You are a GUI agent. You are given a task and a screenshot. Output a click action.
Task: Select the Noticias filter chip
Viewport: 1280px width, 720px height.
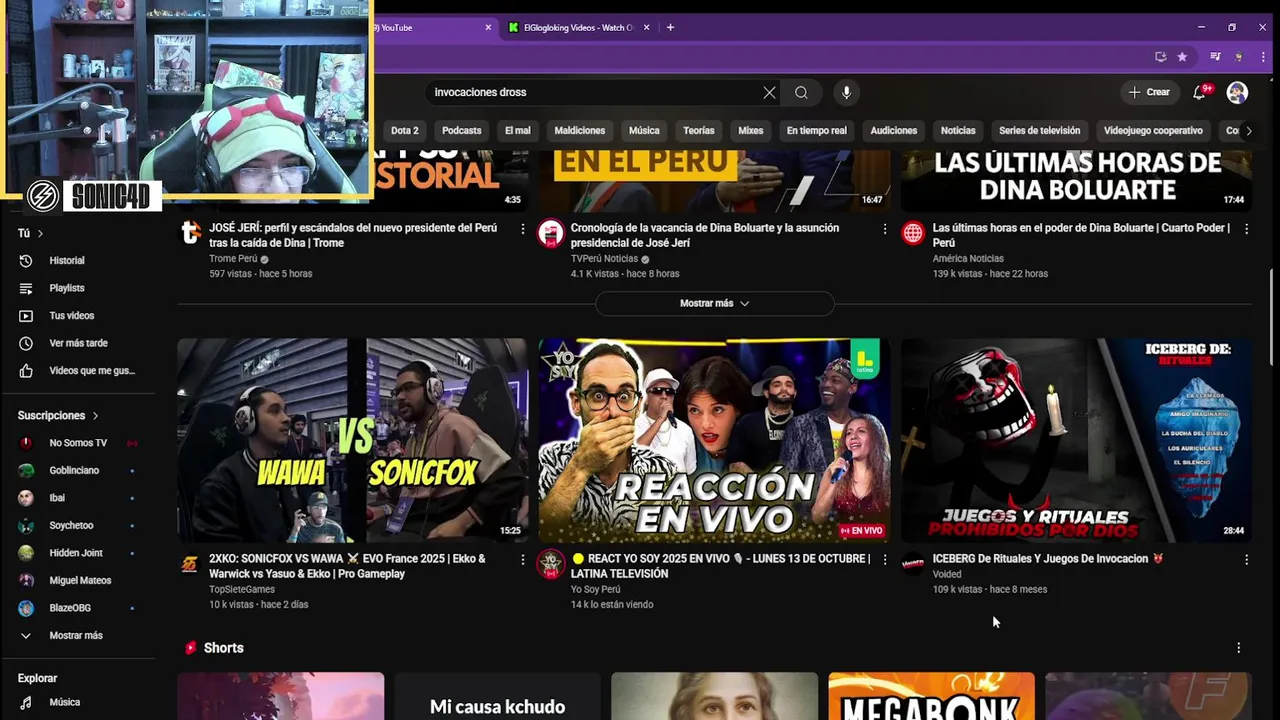pos(958,130)
